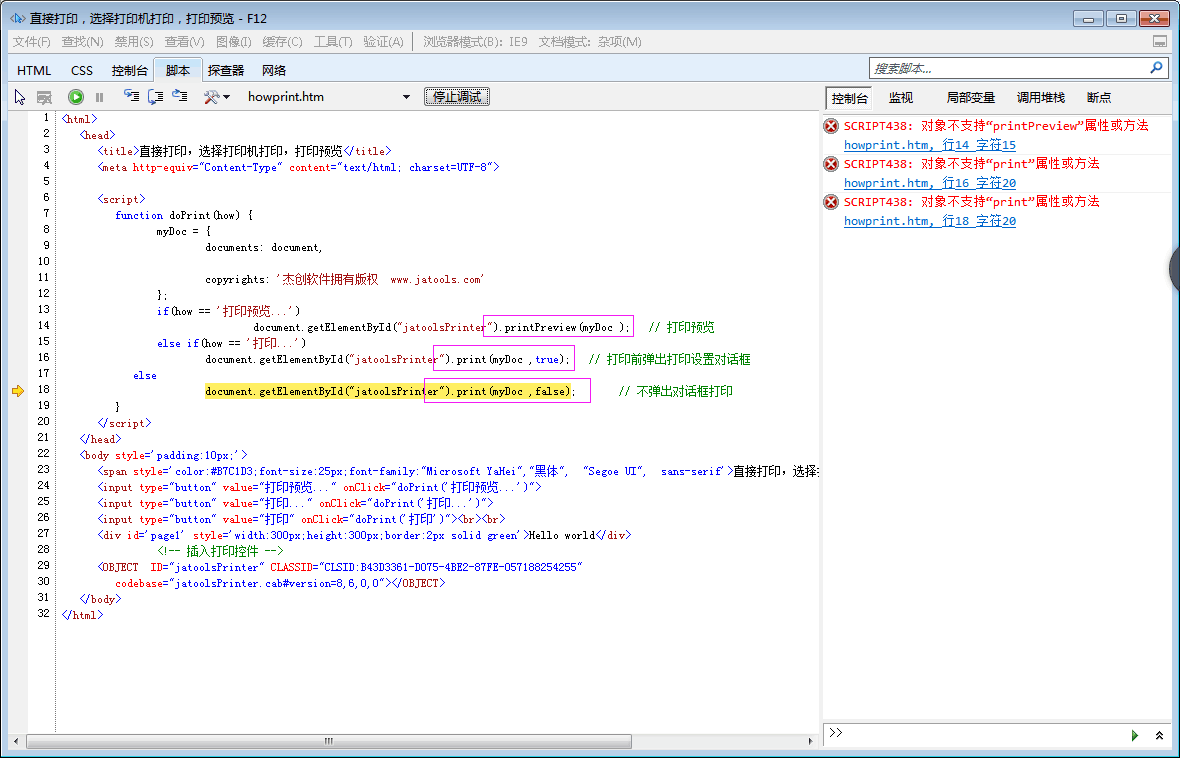The height and width of the screenshot is (758, 1180).
Task: Click the scroll left arrow of code pane
Action: tap(16, 741)
